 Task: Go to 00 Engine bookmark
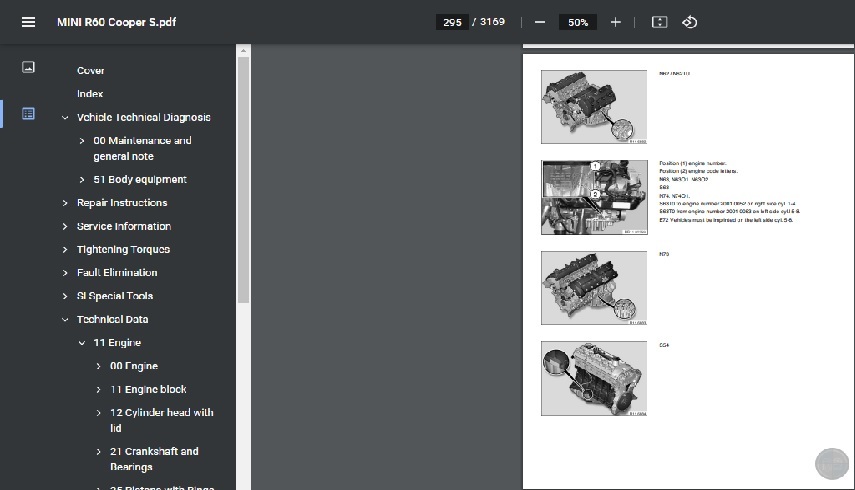pyautogui.click(x=134, y=366)
